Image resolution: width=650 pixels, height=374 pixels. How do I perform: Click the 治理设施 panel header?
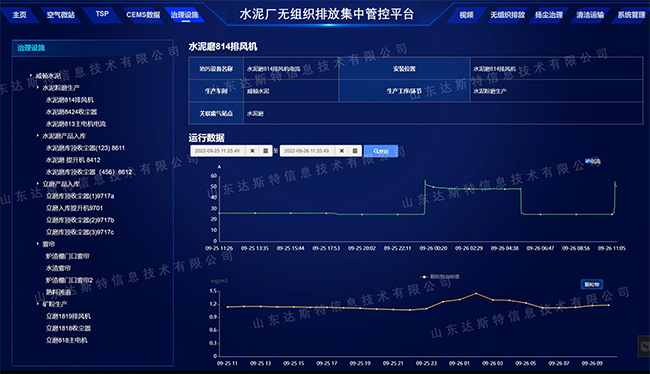click(x=93, y=48)
